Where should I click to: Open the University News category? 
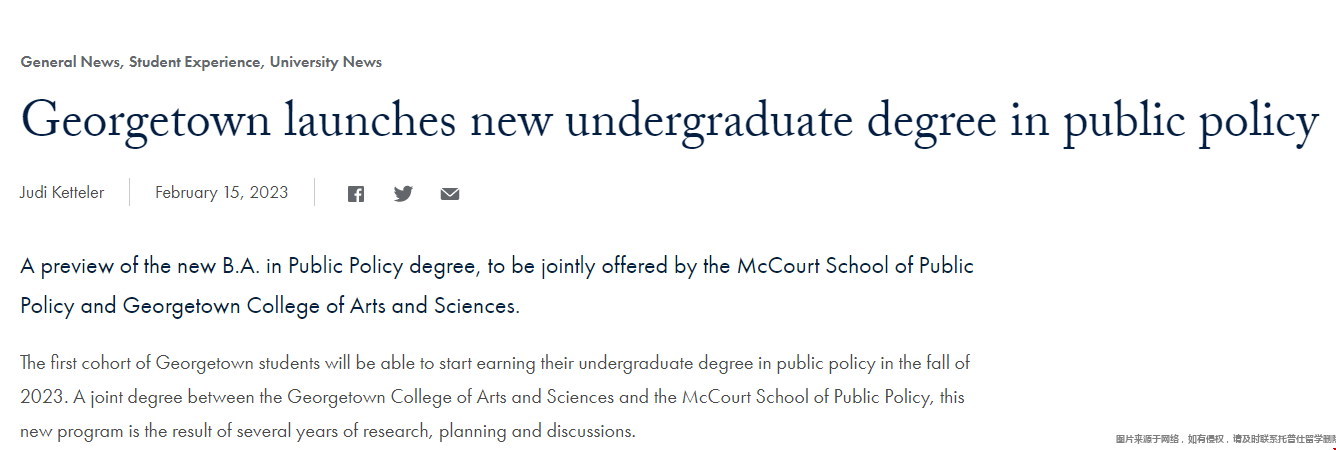326,62
